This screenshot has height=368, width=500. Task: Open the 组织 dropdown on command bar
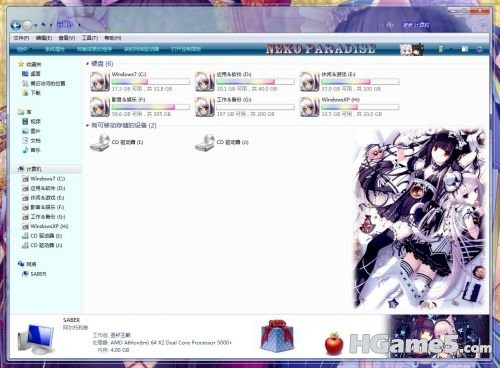coord(23,49)
